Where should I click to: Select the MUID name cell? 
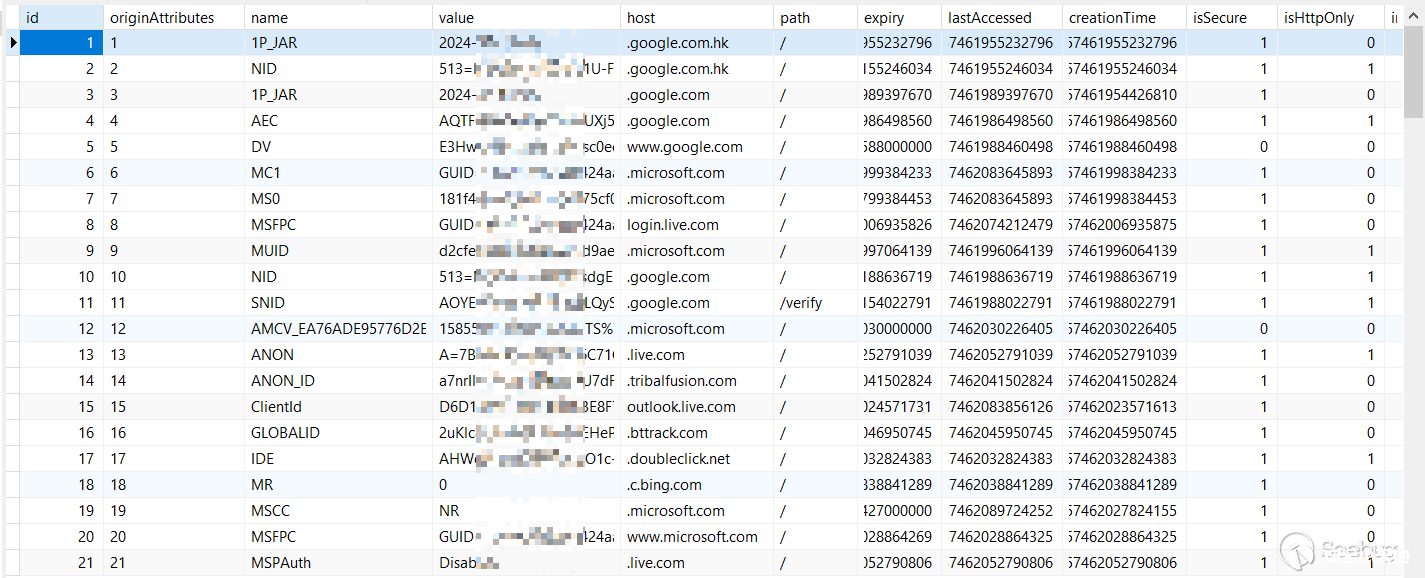(338, 251)
